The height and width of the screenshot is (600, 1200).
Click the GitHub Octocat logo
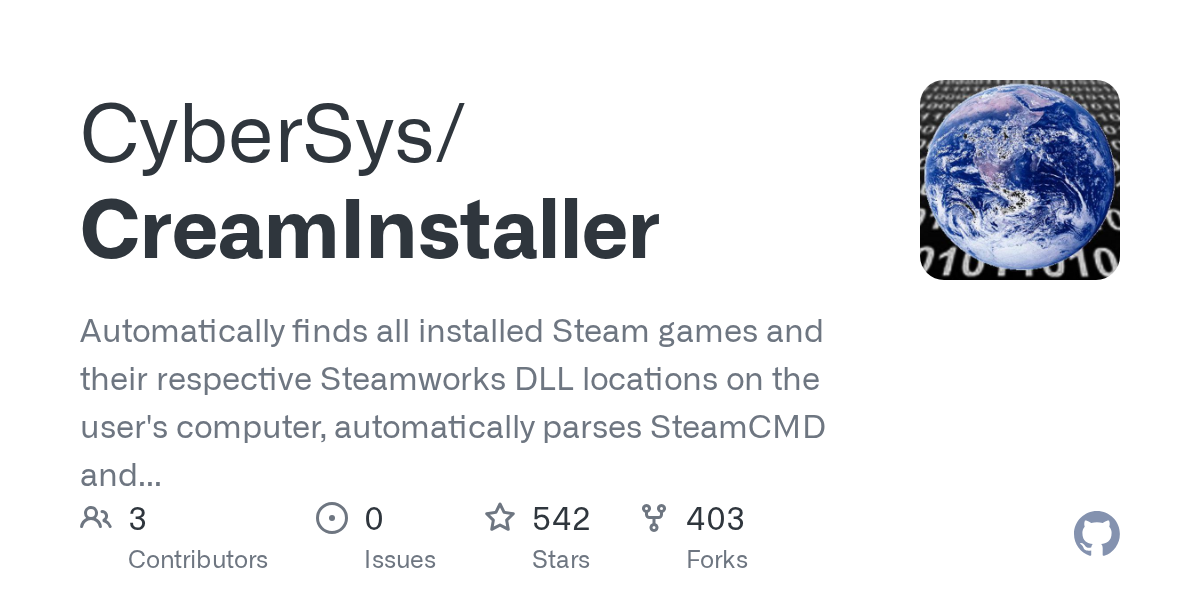click(x=1097, y=534)
